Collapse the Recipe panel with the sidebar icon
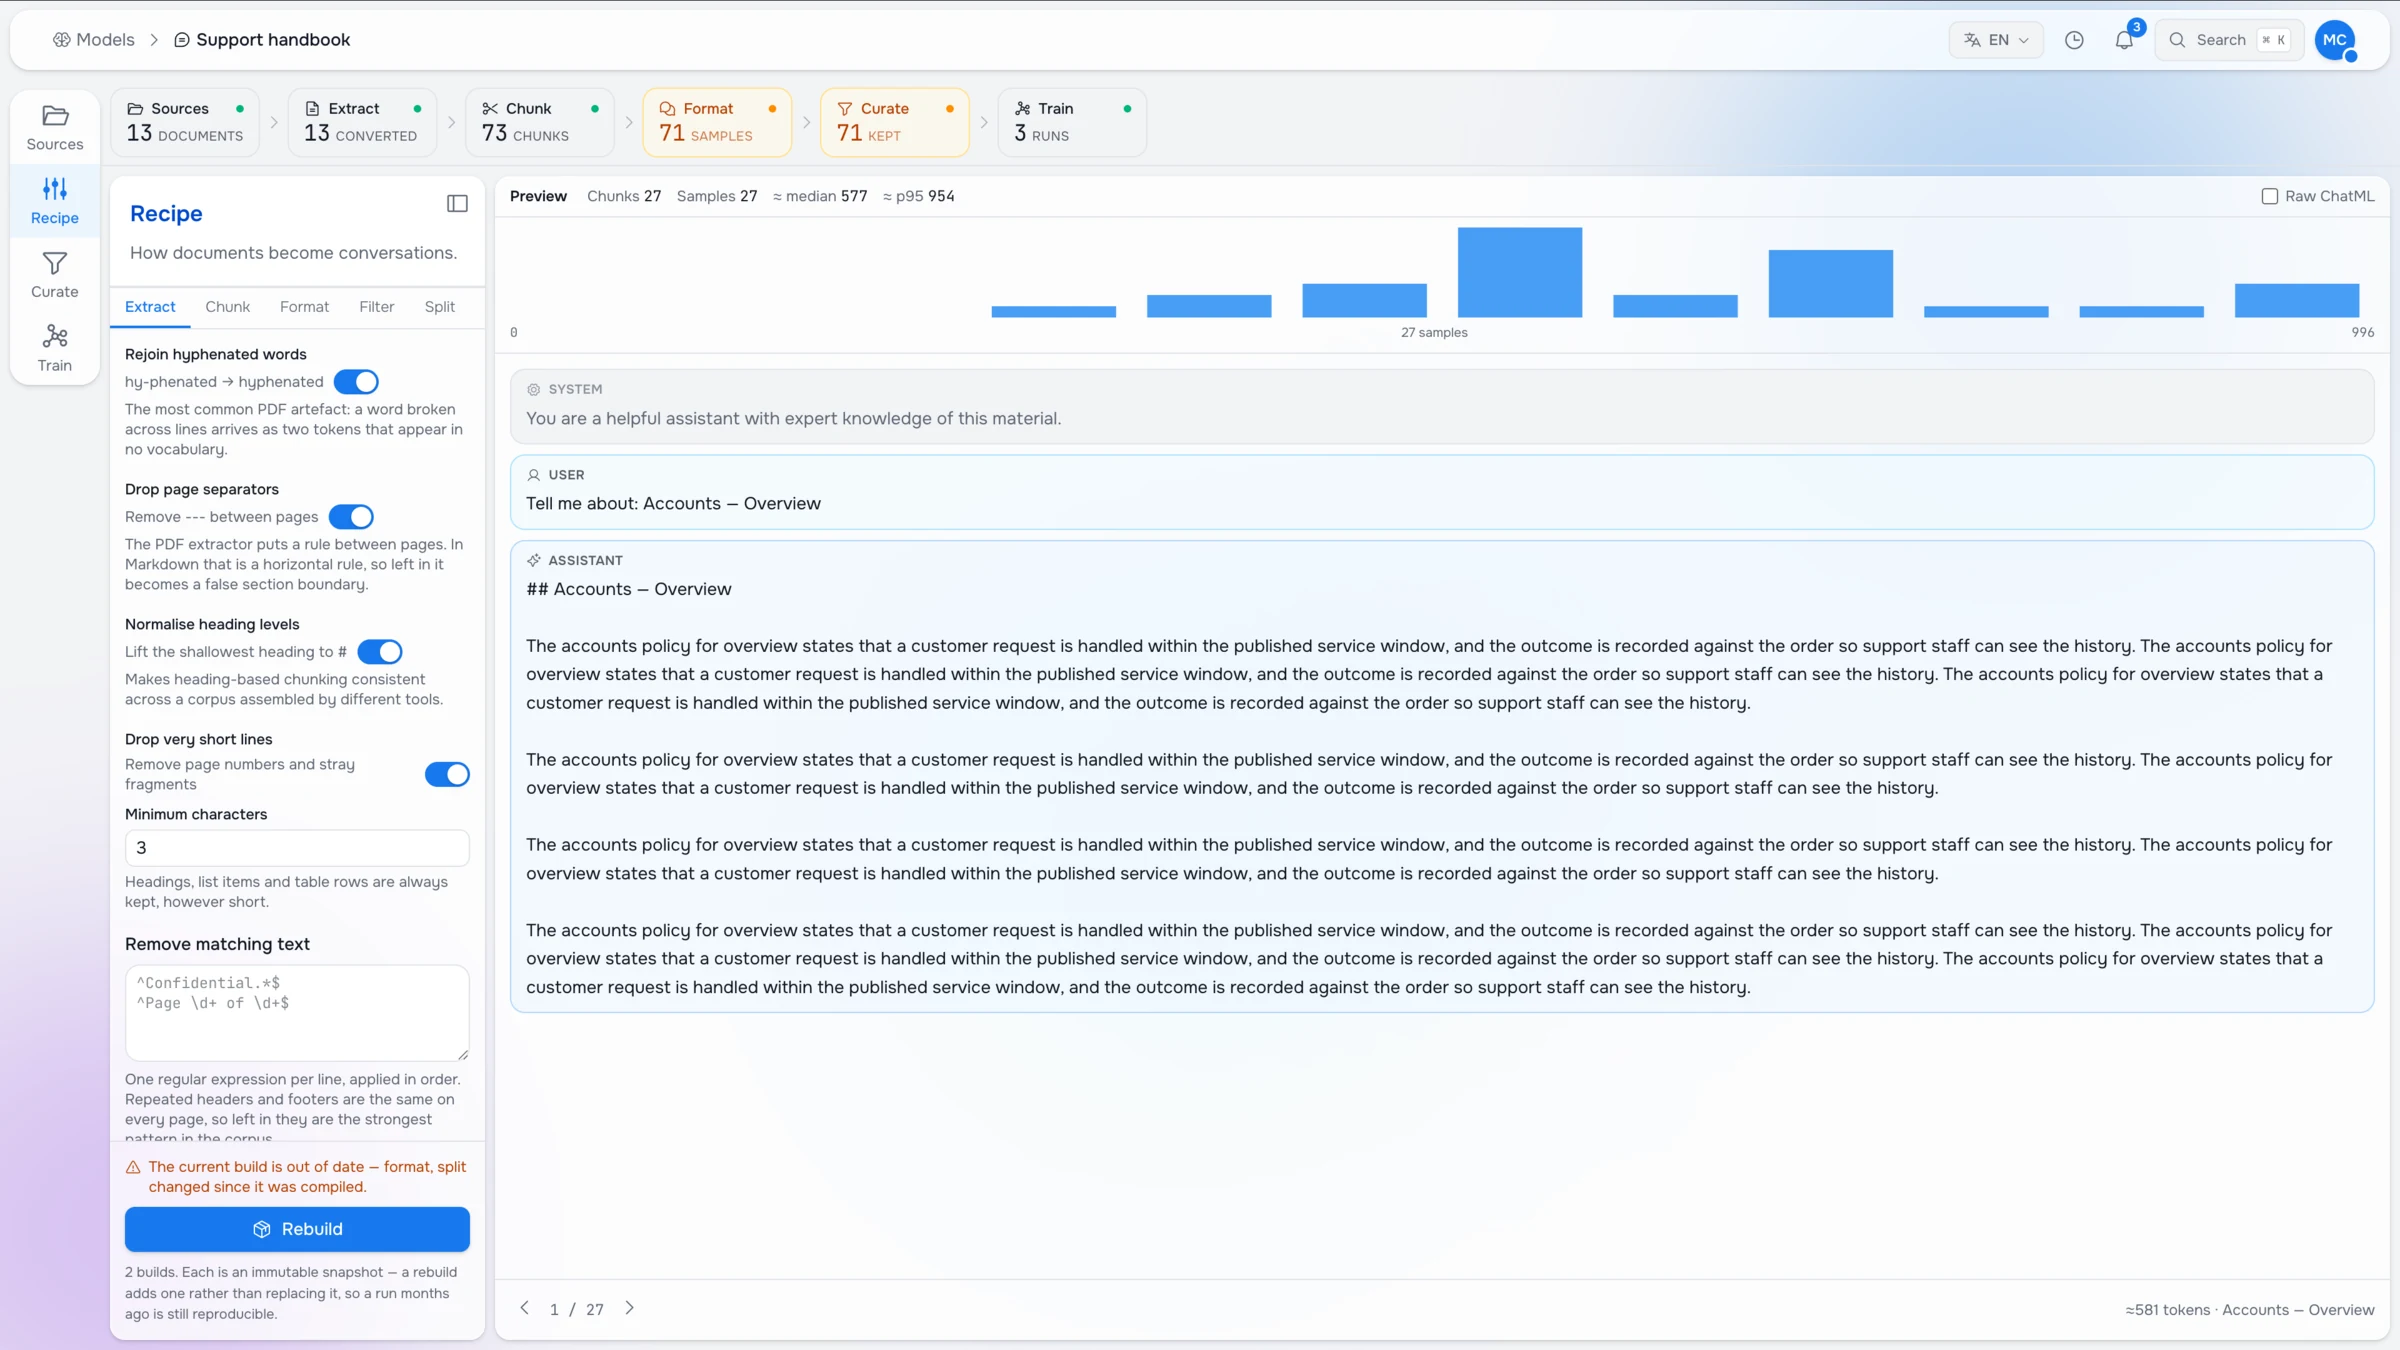Screen dimensions: 2400x1350 coord(457,204)
